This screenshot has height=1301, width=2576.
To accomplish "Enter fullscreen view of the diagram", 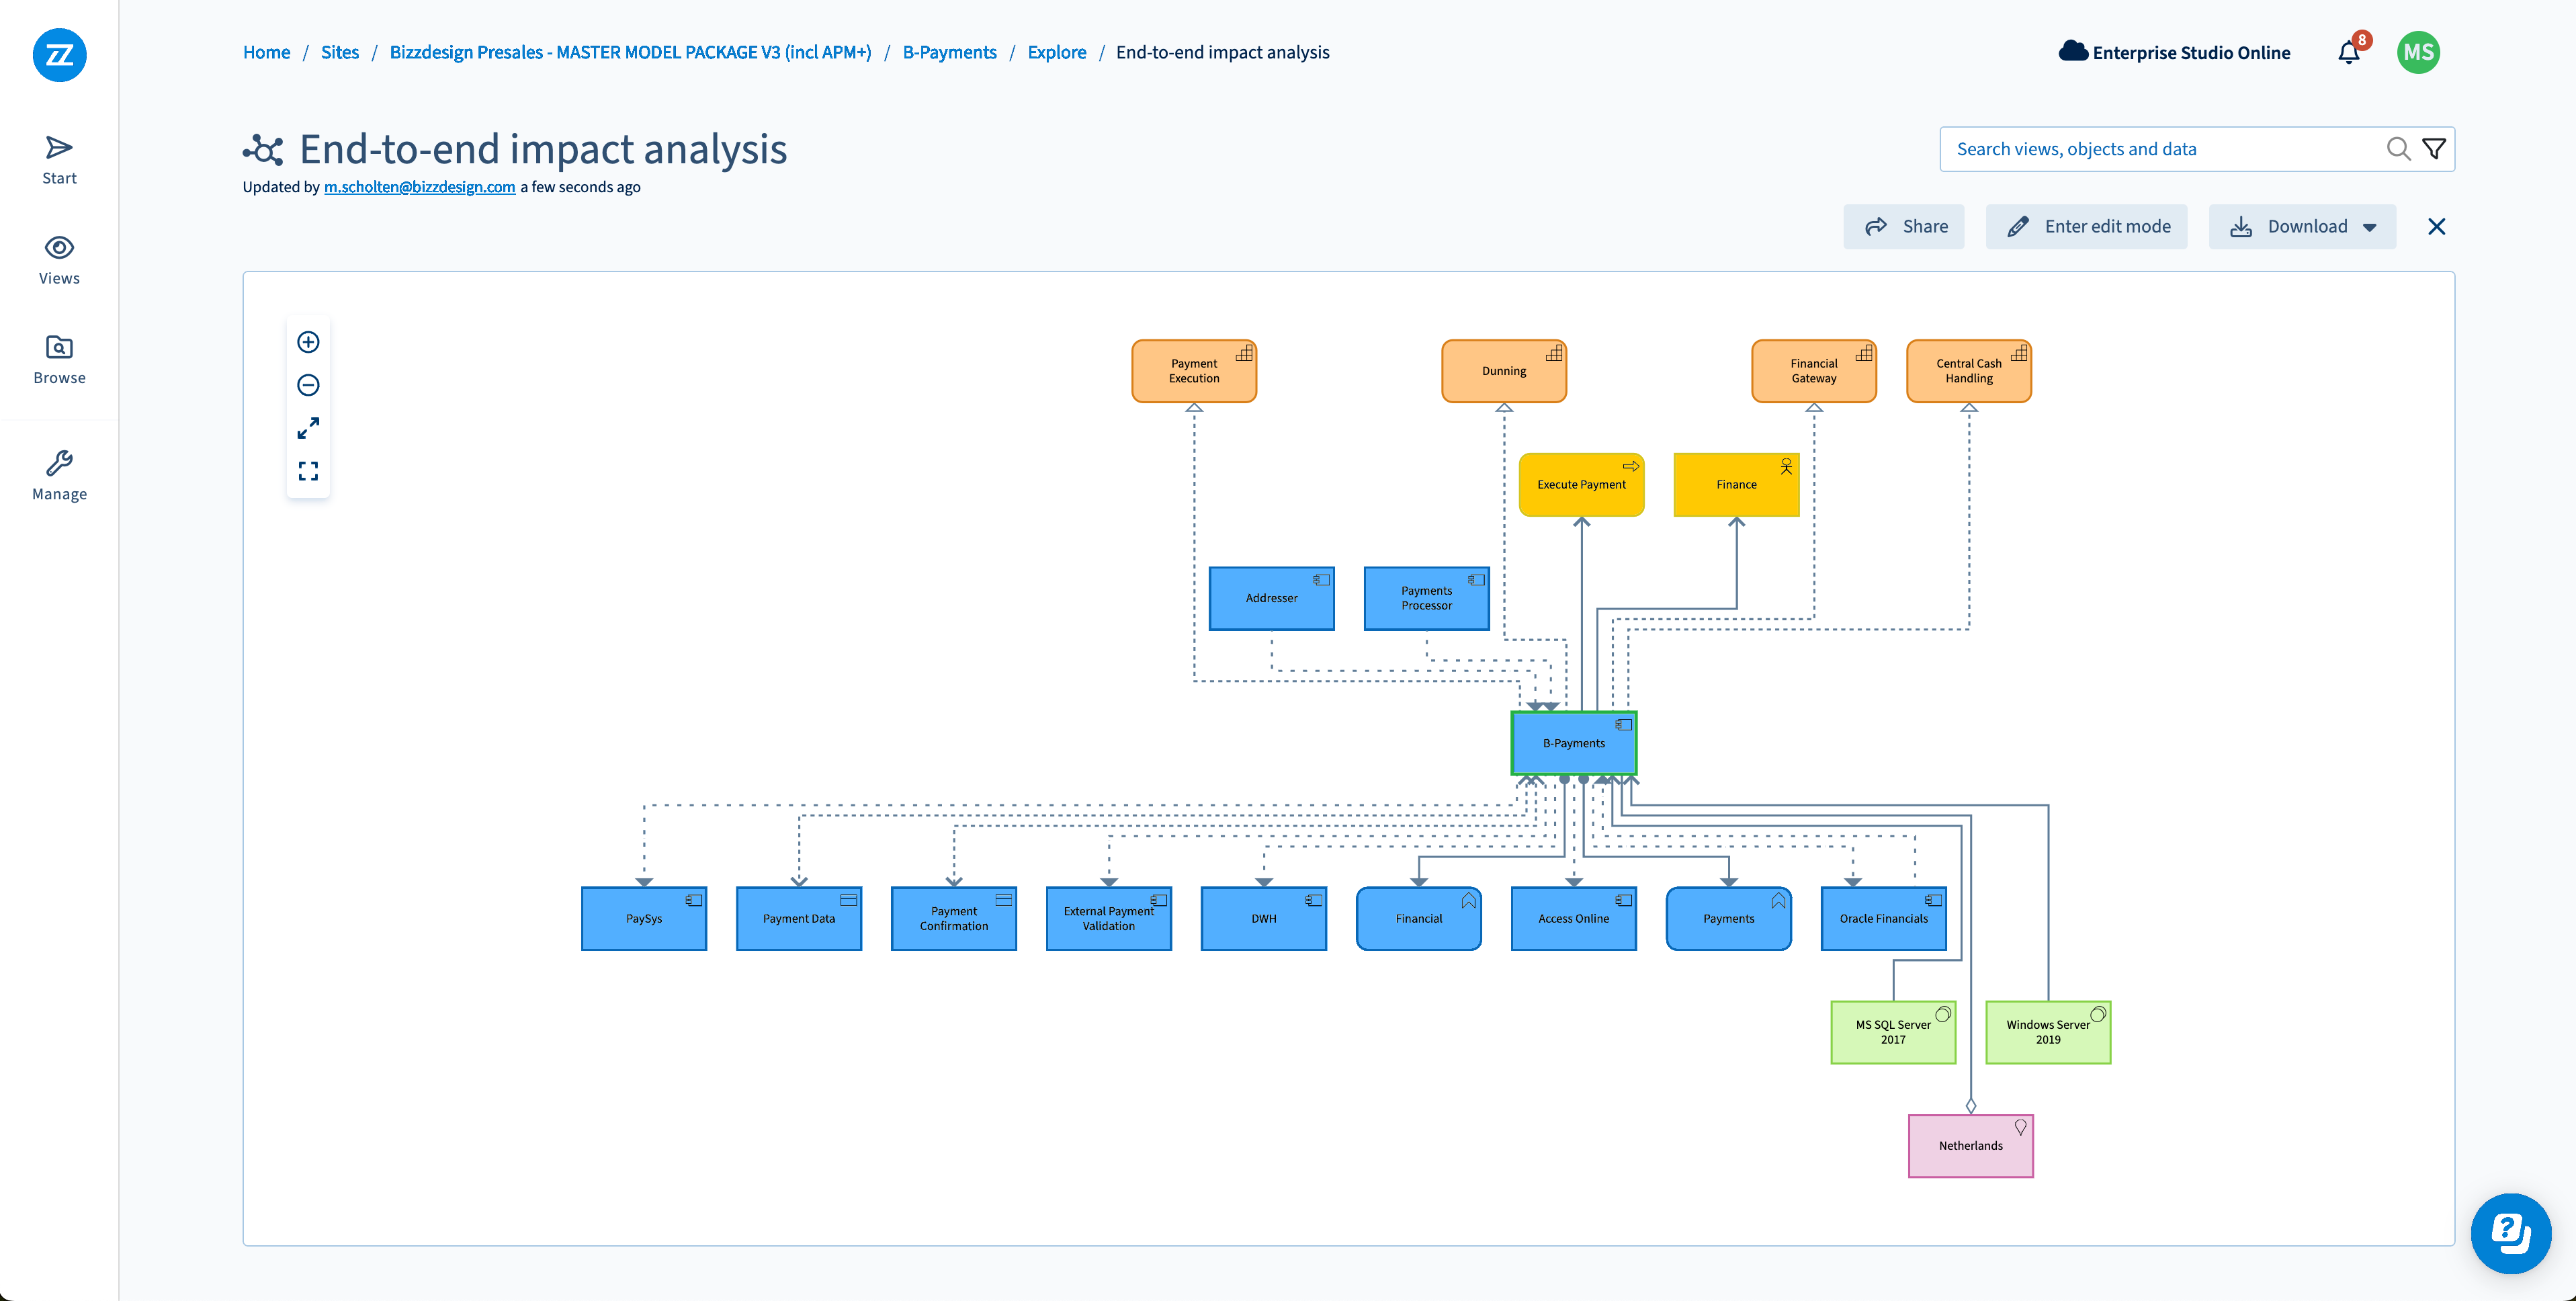I will 308,428.
